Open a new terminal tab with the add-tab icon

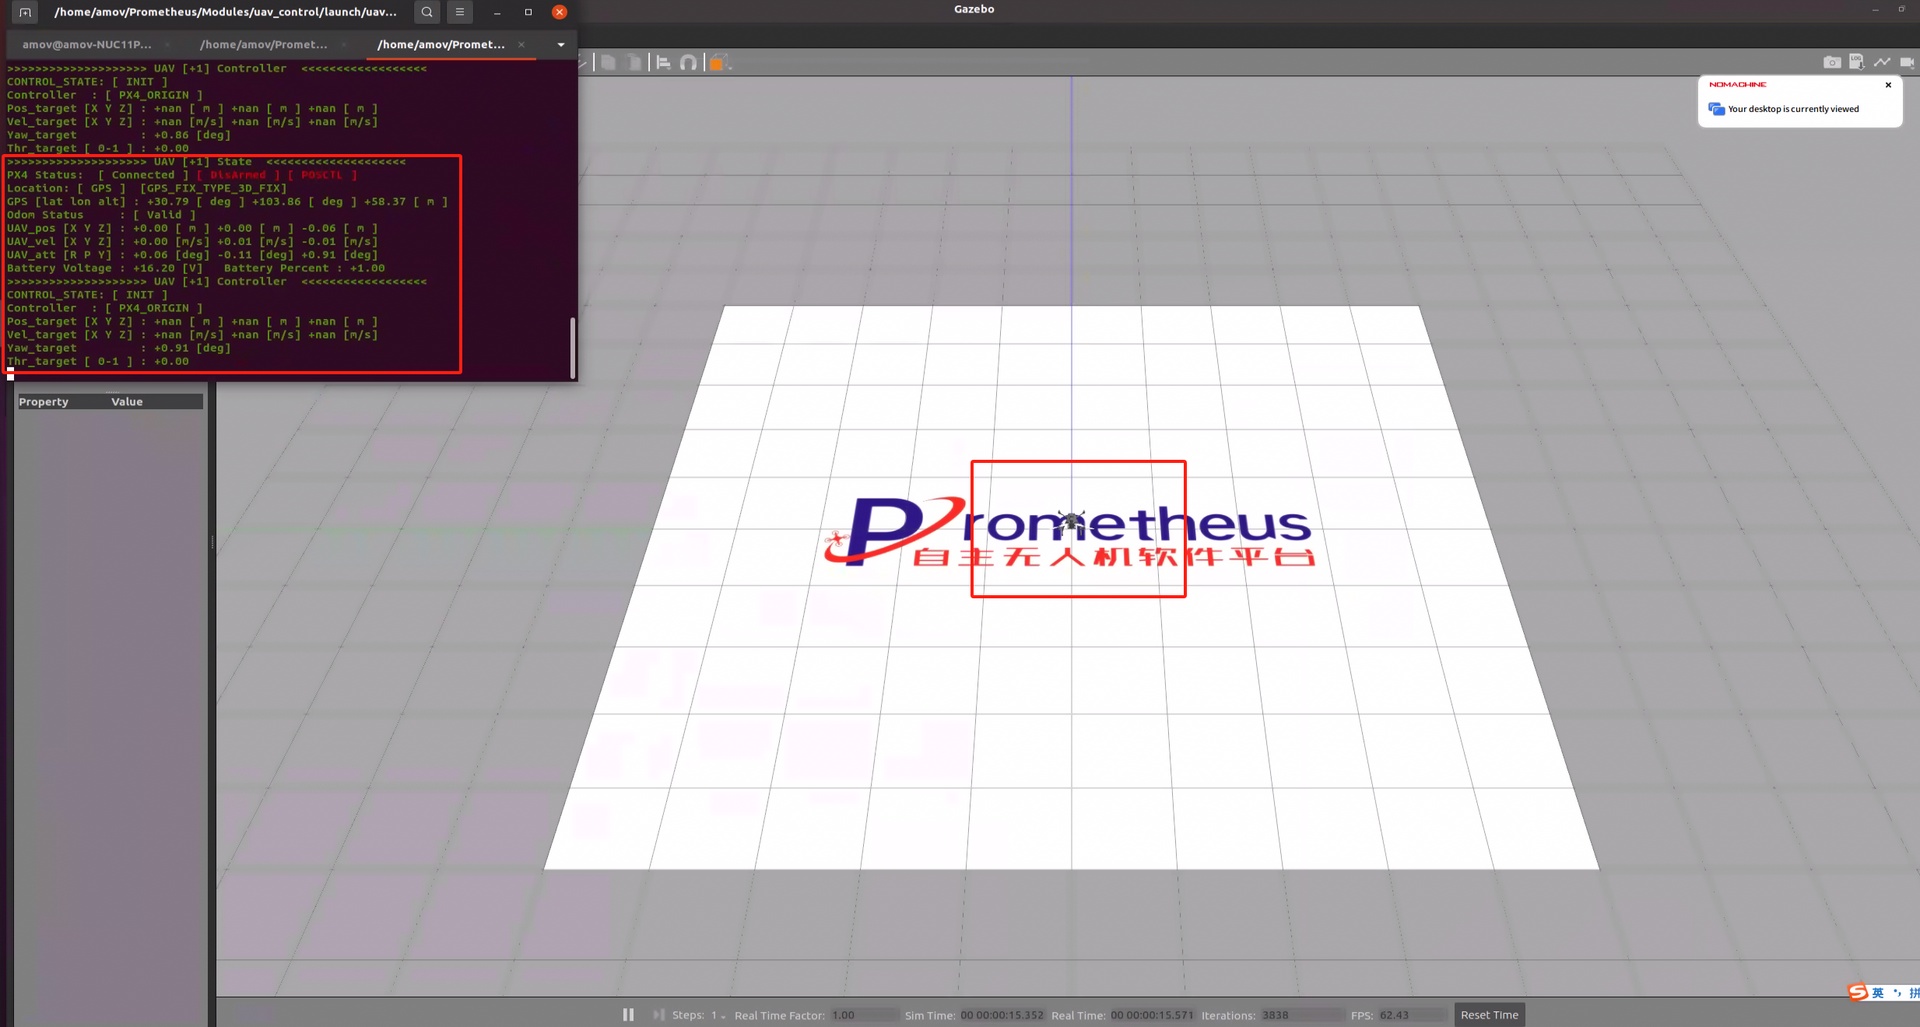click(25, 12)
